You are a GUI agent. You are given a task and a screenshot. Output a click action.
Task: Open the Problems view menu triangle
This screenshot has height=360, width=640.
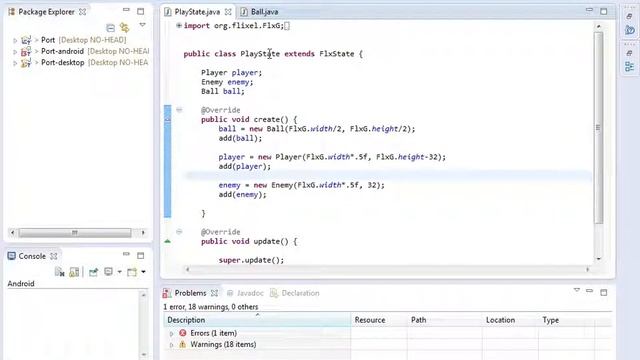[x=577, y=290]
